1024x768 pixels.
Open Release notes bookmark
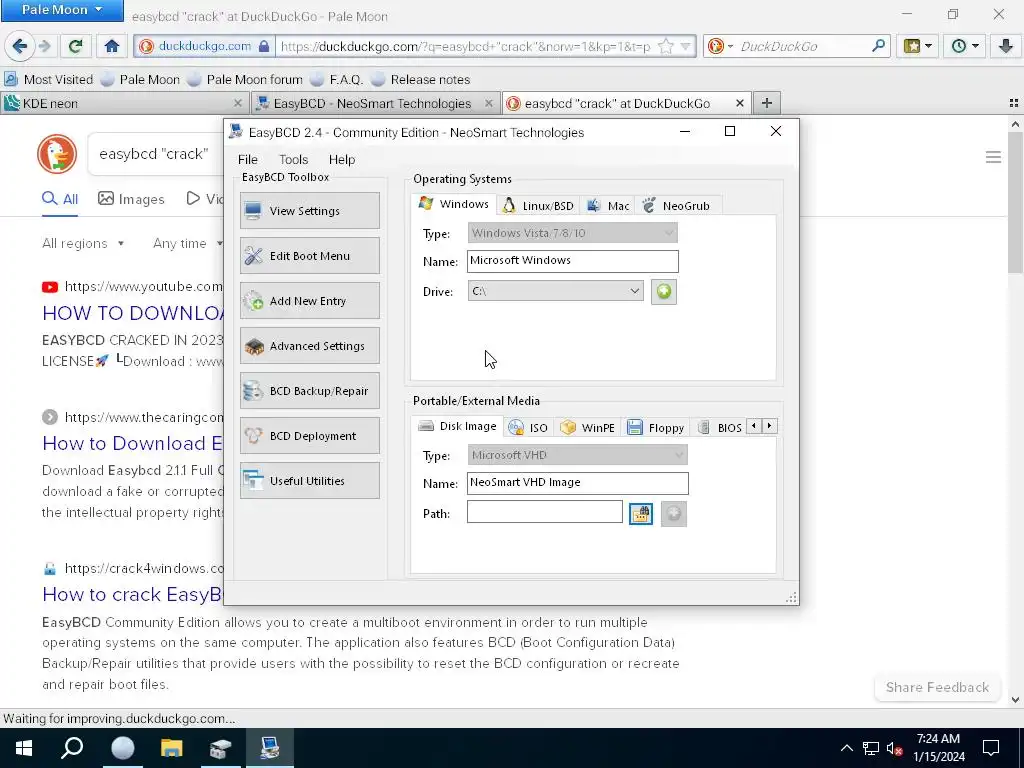(421, 80)
